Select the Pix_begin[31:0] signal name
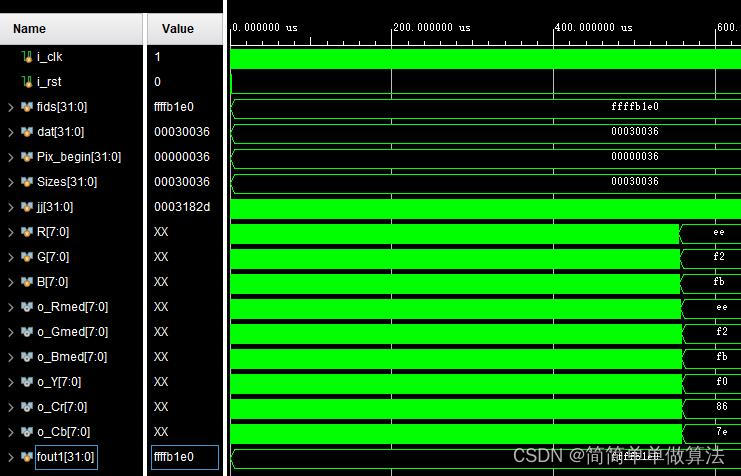741x476 pixels. (79, 157)
